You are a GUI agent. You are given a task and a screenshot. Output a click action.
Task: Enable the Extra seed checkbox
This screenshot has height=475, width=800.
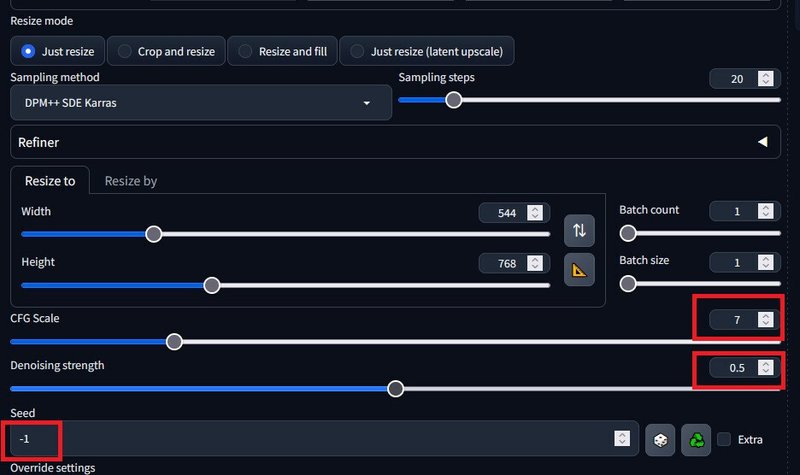[724, 439]
